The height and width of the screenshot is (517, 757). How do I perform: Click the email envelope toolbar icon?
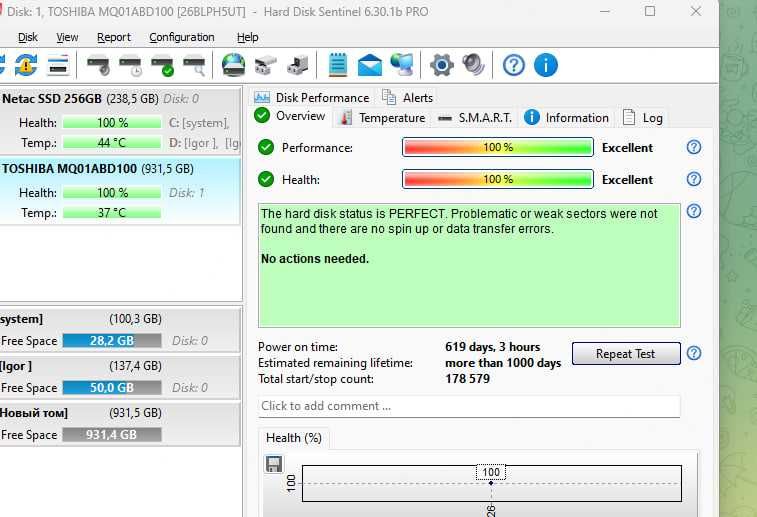[x=370, y=65]
